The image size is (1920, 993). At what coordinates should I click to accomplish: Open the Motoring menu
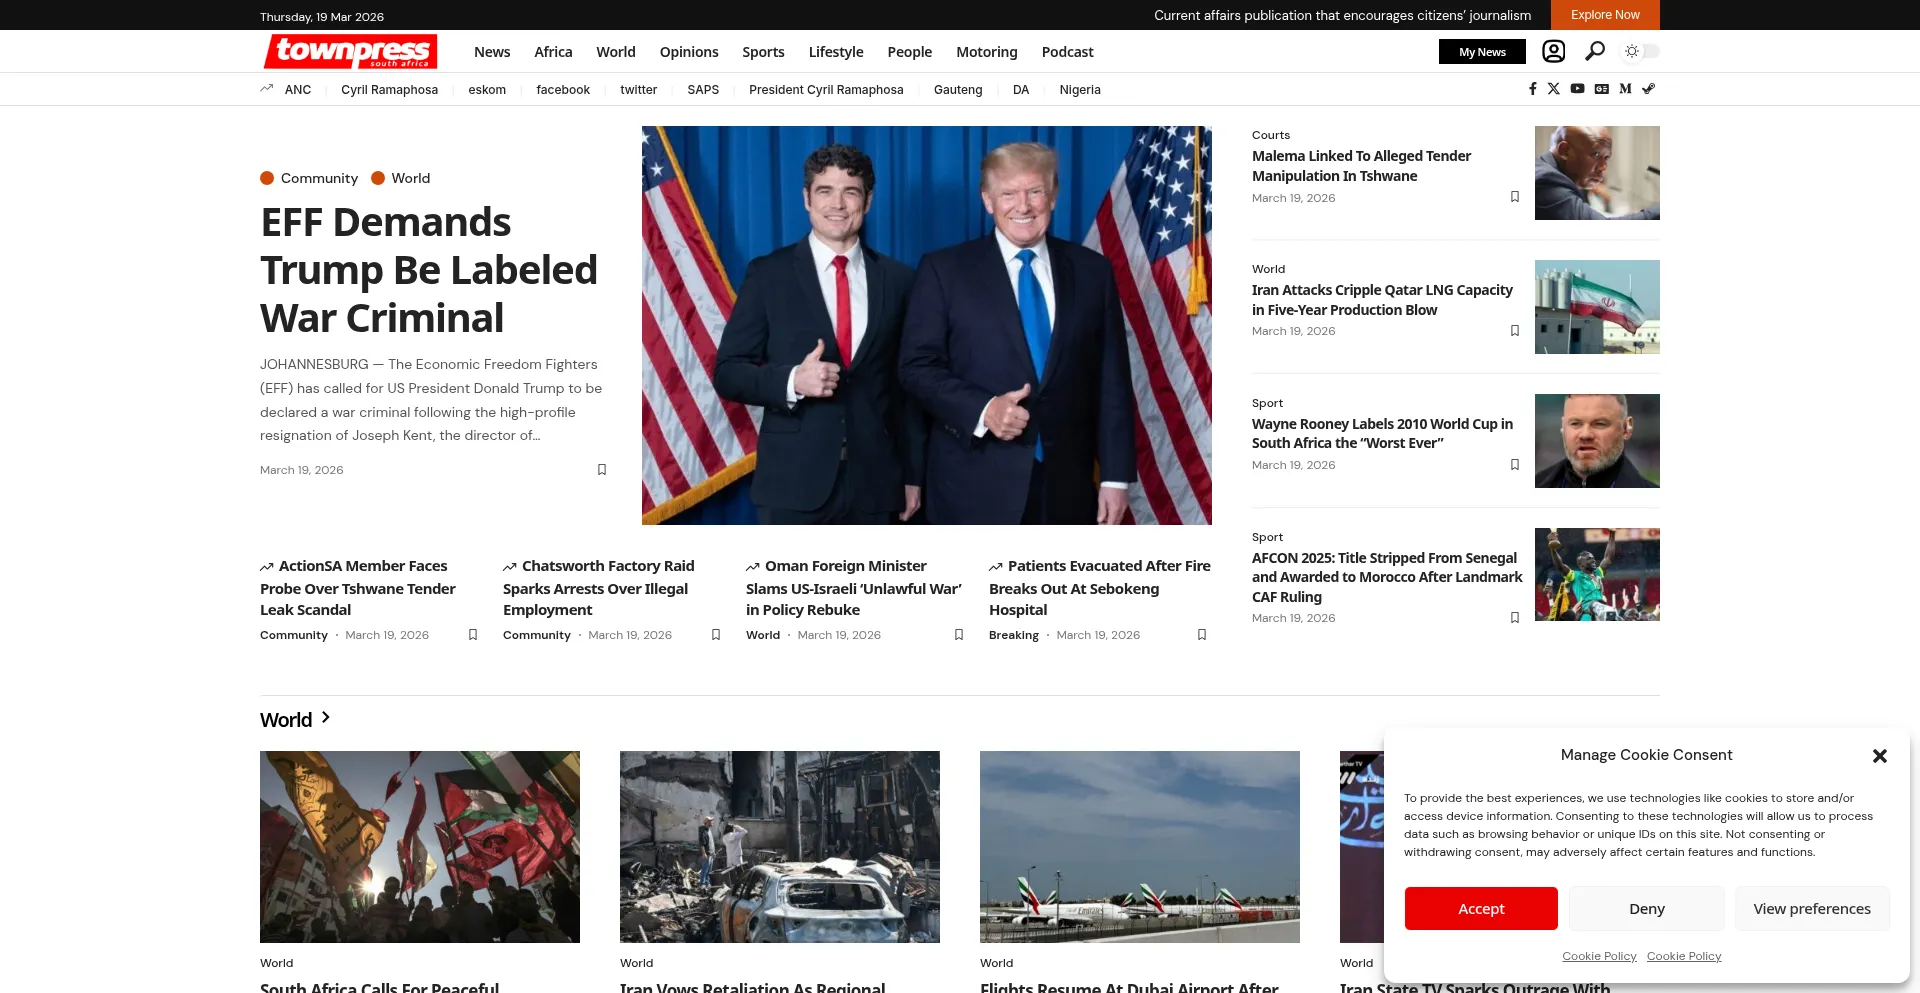coord(987,52)
